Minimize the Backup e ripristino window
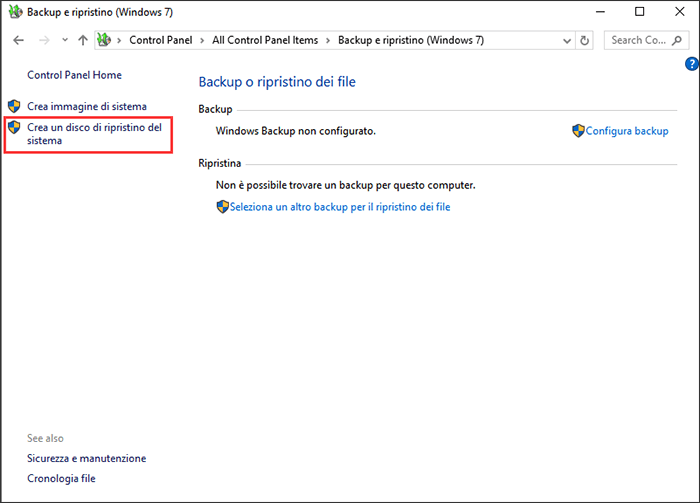Image resolution: width=700 pixels, height=503 pixels. point(600,12)
